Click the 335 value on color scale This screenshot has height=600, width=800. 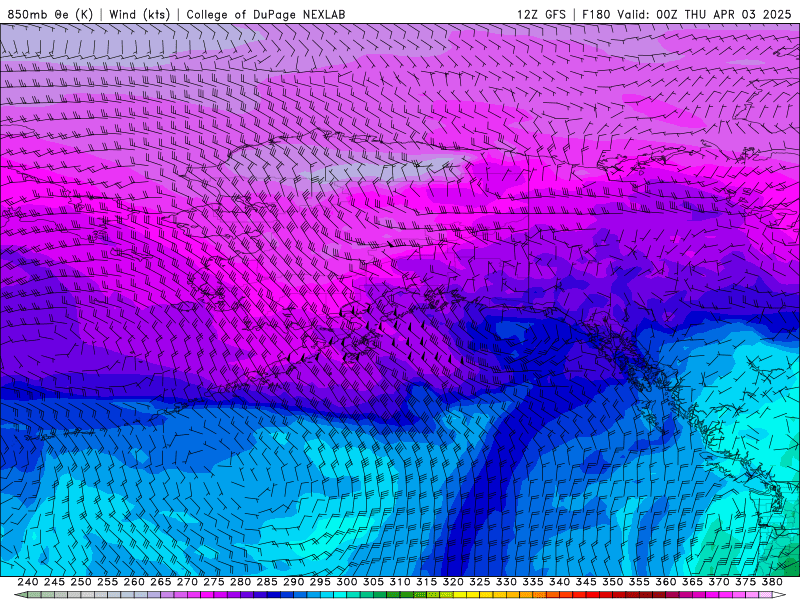[532, 582]
